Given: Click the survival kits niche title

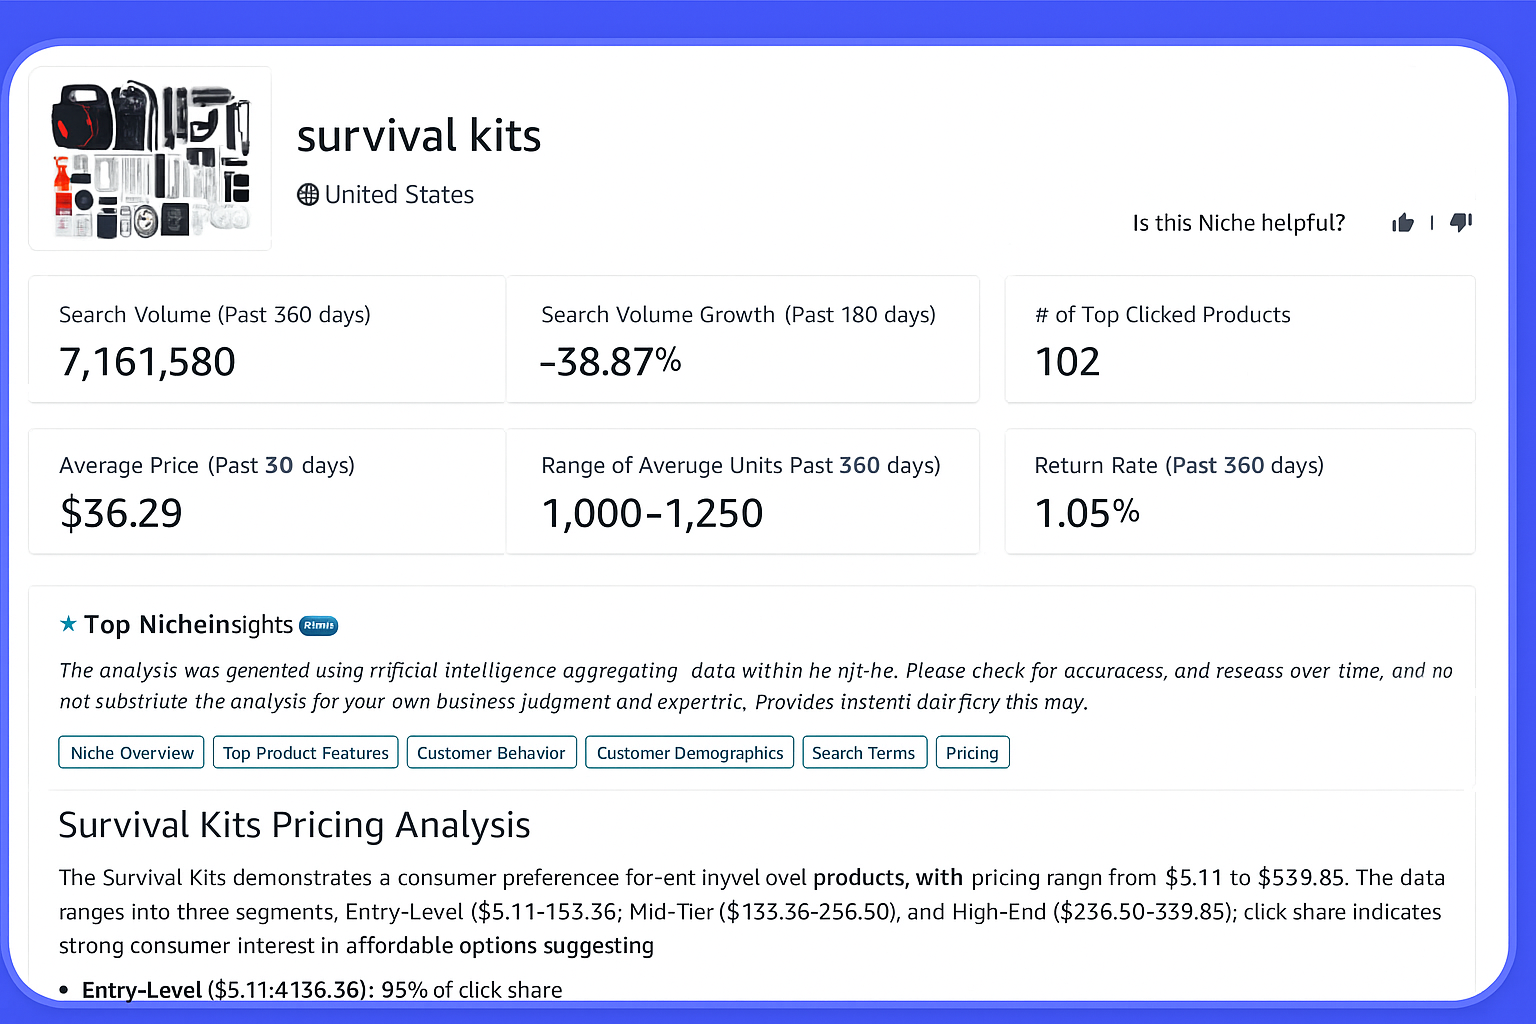Looking at the screenshot, I should 419,136.
